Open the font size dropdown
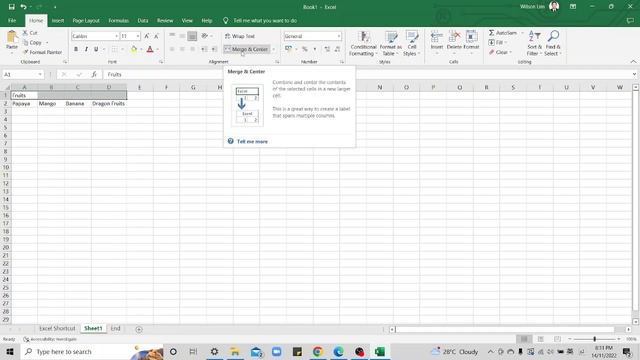640x360 pixels. [138, 36]
